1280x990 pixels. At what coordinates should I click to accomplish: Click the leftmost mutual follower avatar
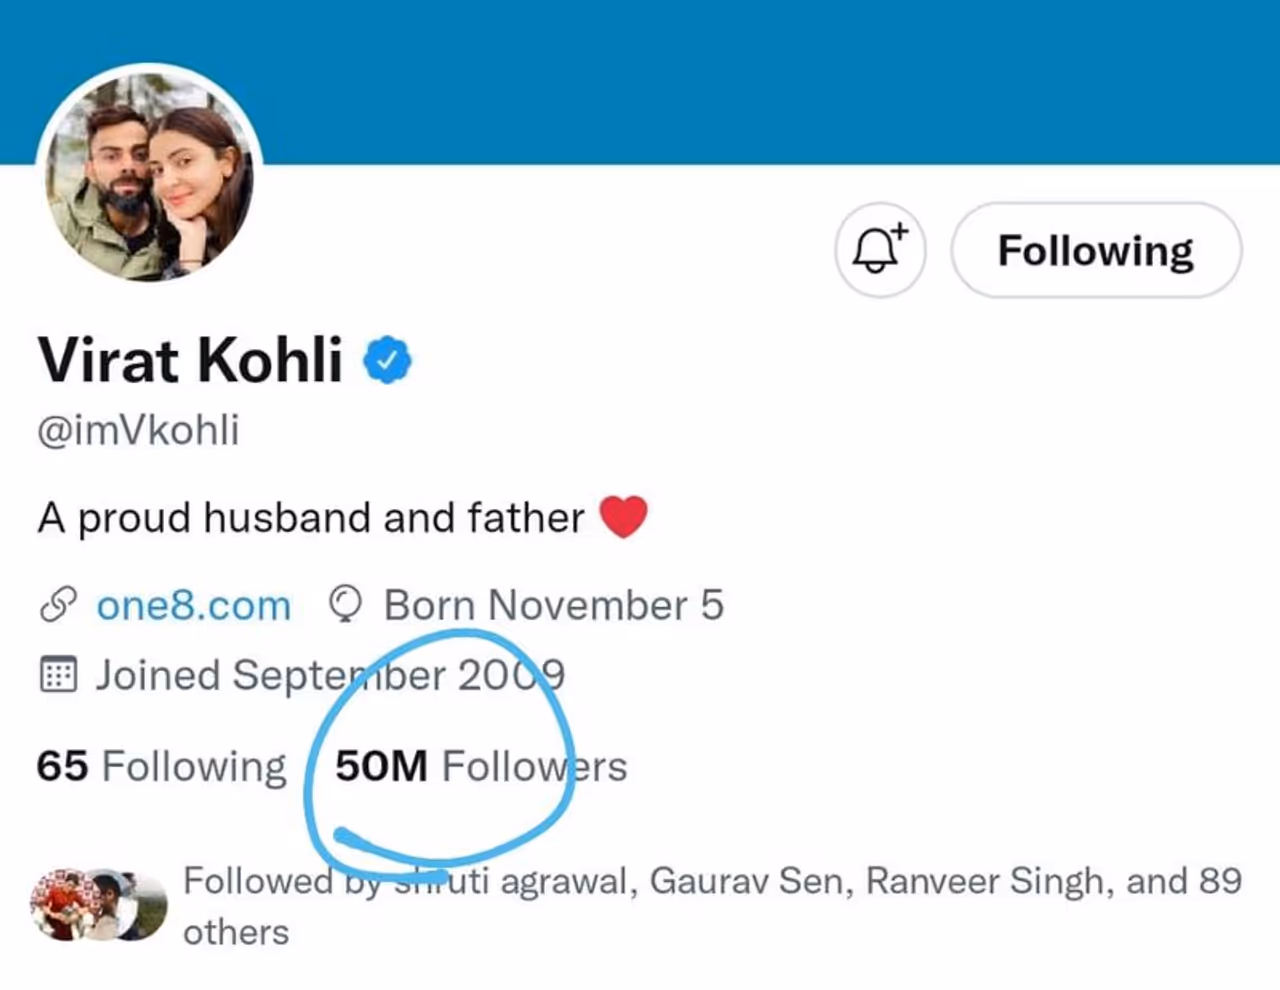(x=58, y=905)
